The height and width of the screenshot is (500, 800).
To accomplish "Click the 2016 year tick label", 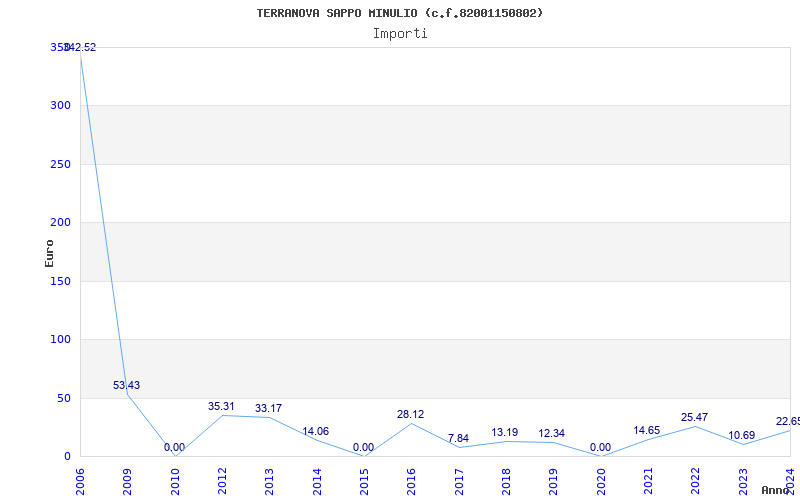I will click(411, 482).
